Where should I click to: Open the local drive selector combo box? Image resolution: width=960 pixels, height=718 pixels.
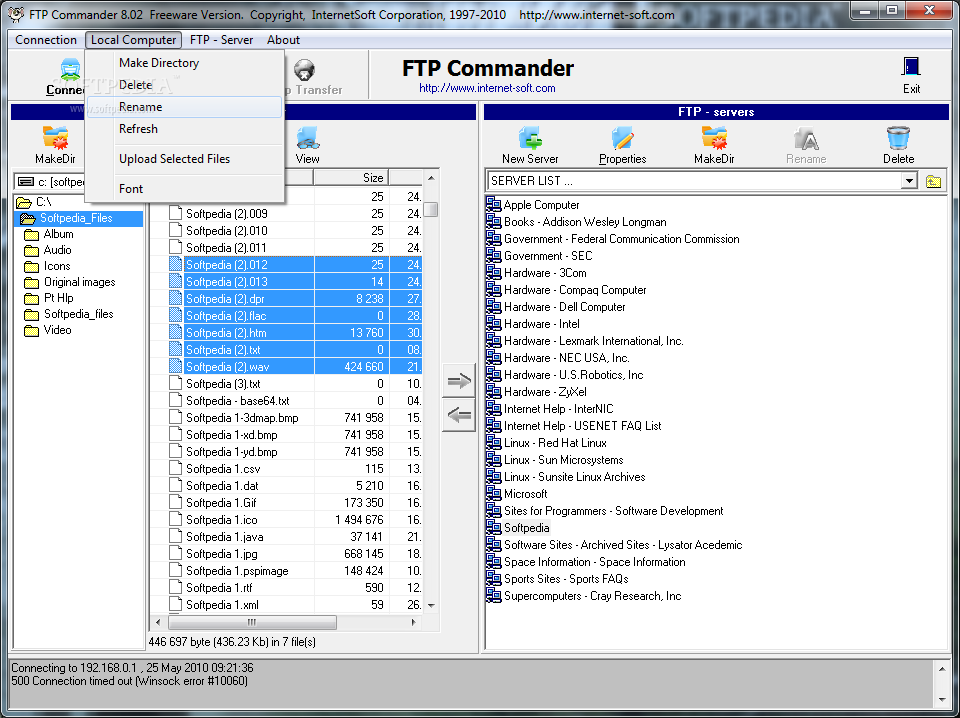coord(49,182)
